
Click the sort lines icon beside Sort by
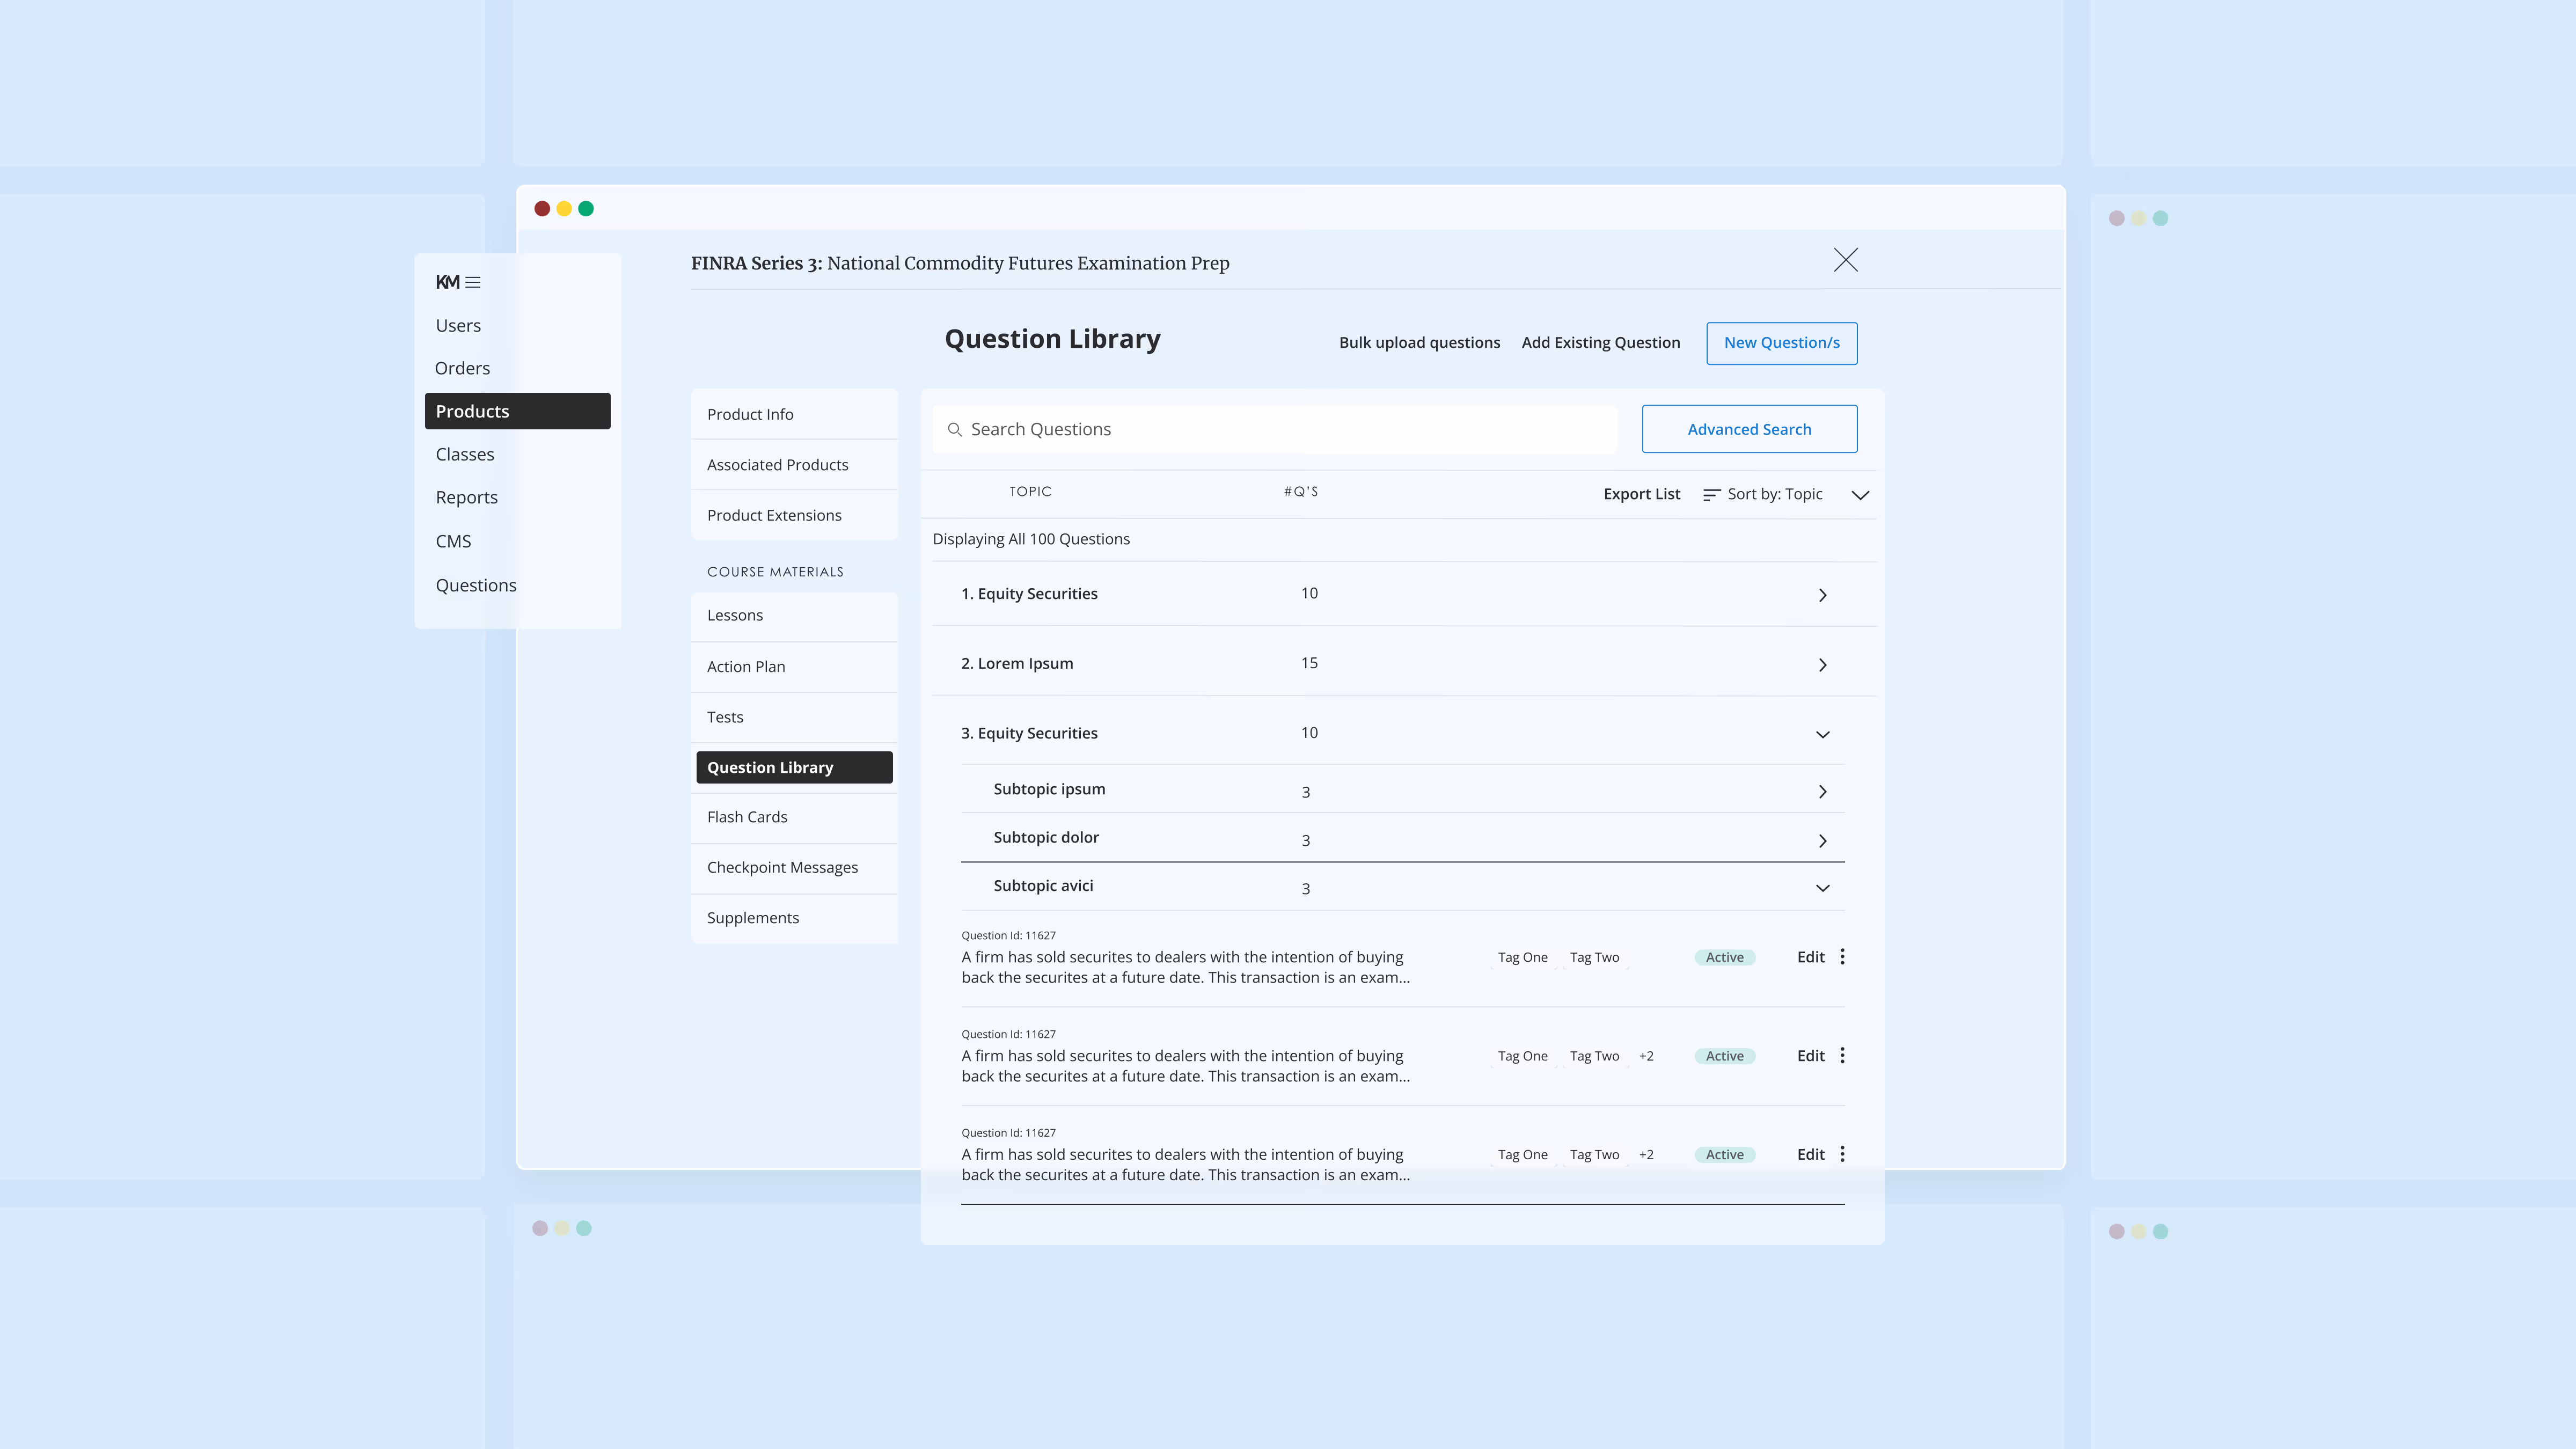[x=1710, y=494]
